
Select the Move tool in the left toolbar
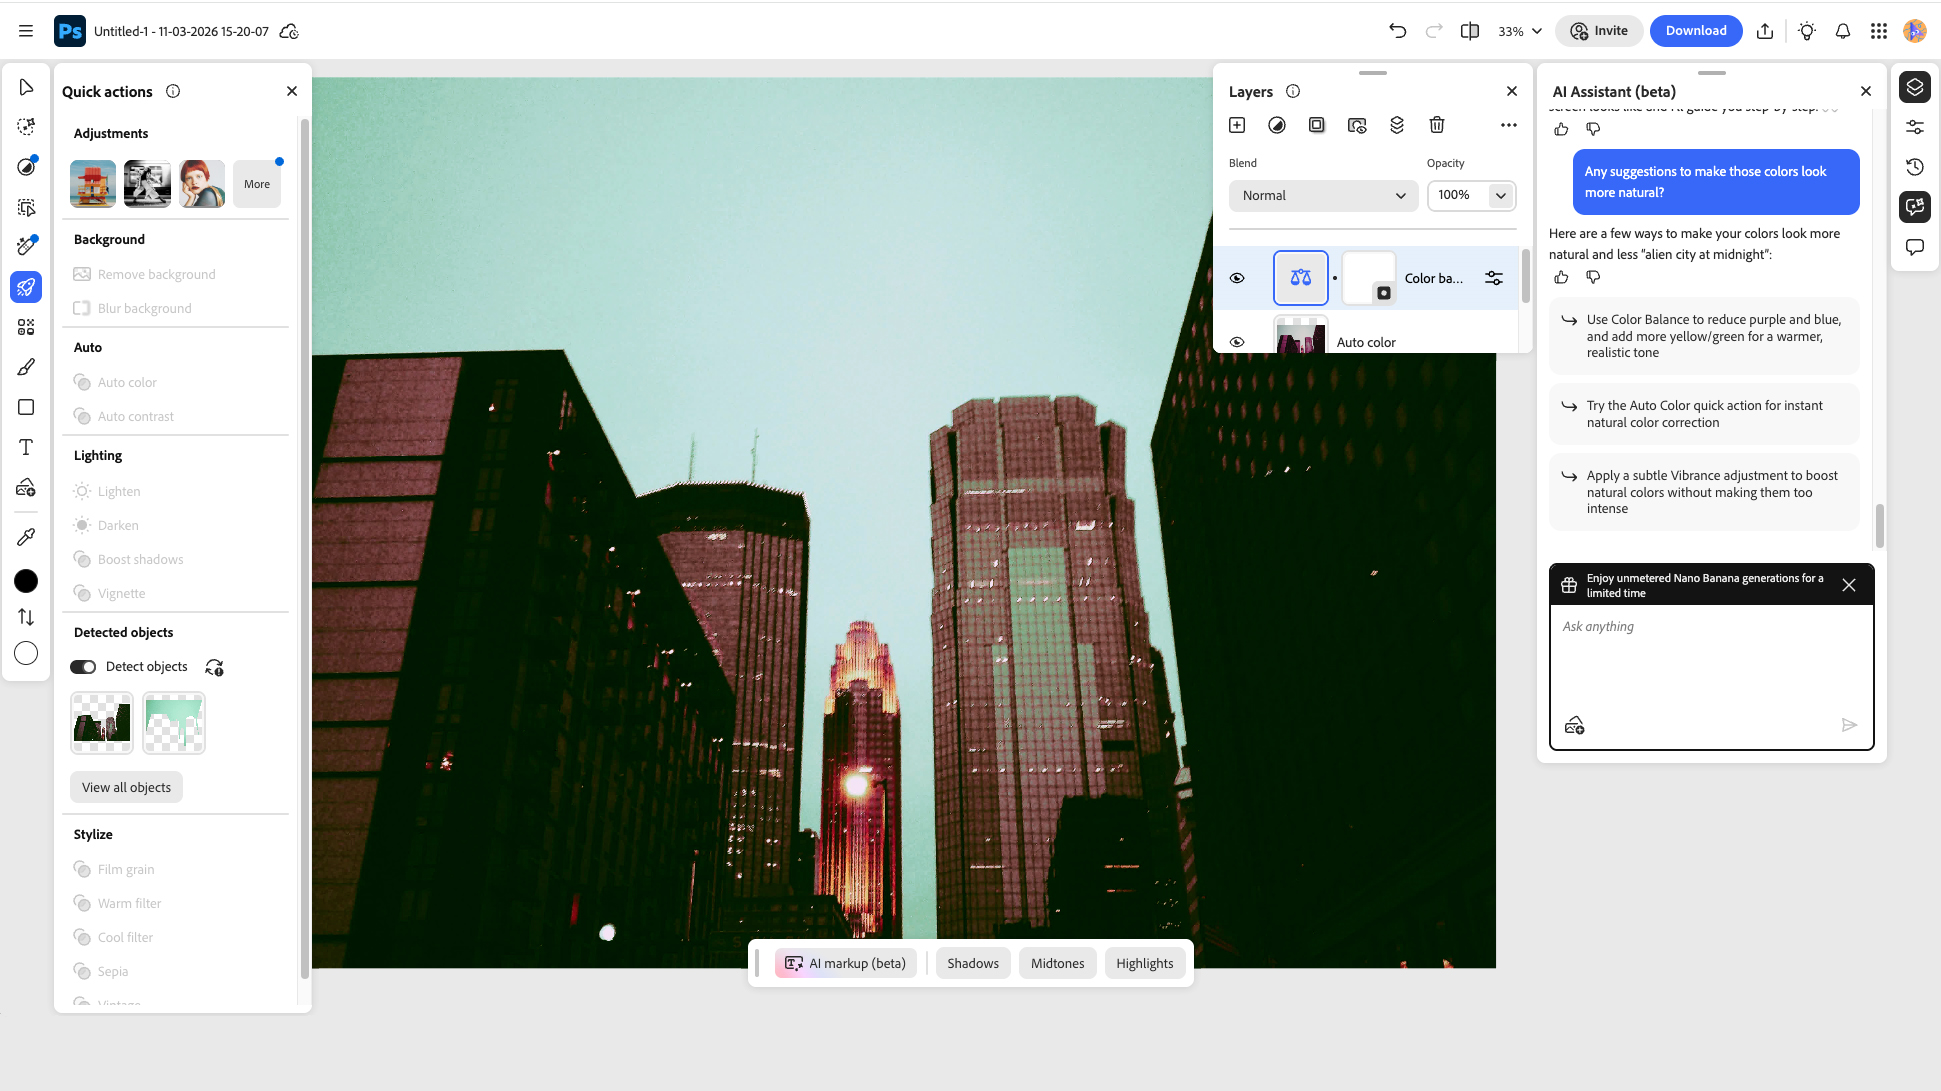coord(26,88)
